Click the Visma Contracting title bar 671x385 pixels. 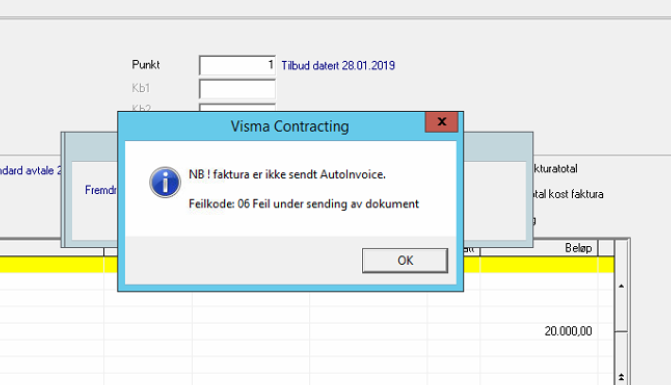[x=274, y=126]
